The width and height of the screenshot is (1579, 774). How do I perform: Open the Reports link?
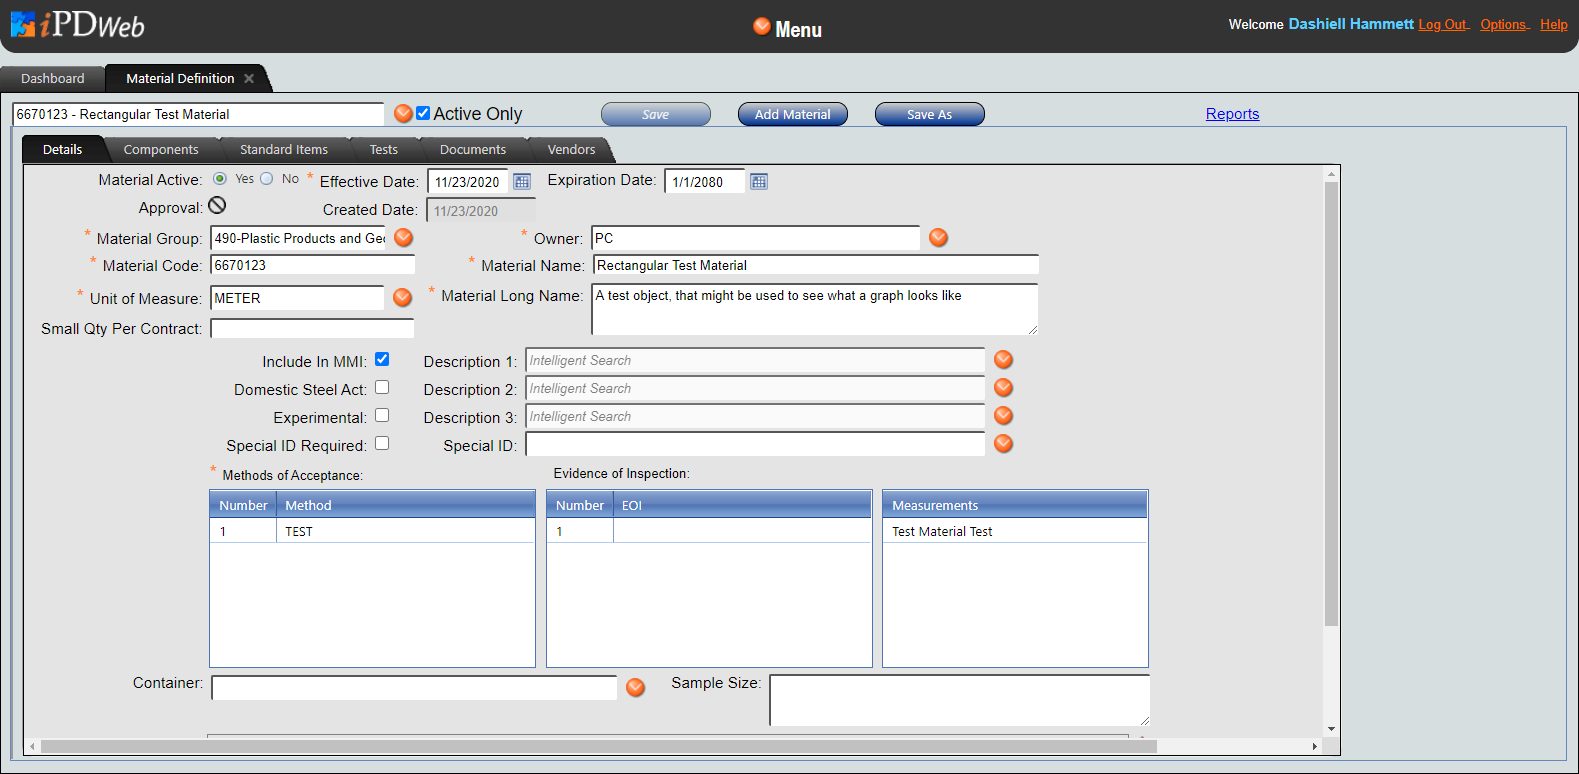[1232, 114]
